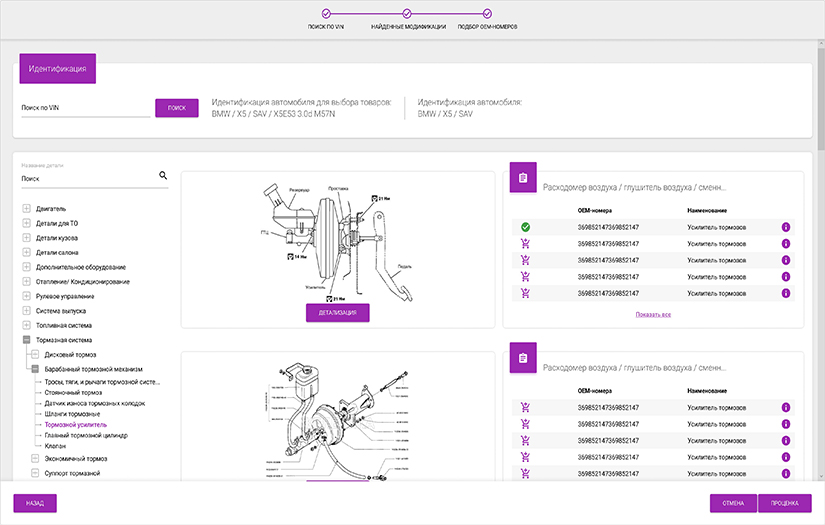Open info for third row in lower card
This screenshot has height=525, width=825.
786,440
